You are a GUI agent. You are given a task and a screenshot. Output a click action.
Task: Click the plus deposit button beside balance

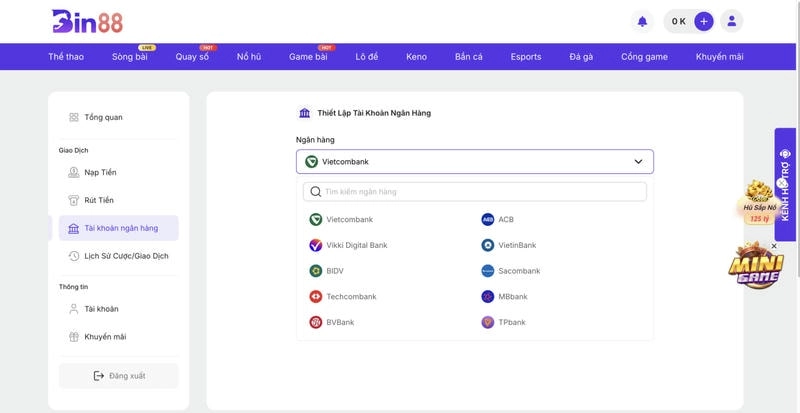(x=704, y=21)
